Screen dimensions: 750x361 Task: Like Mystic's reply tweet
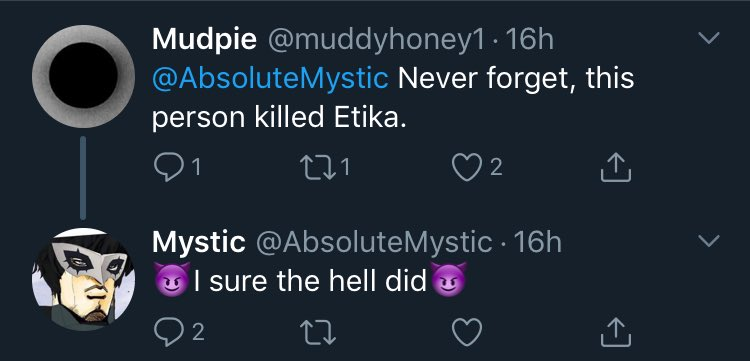click(x=466, y=333)
